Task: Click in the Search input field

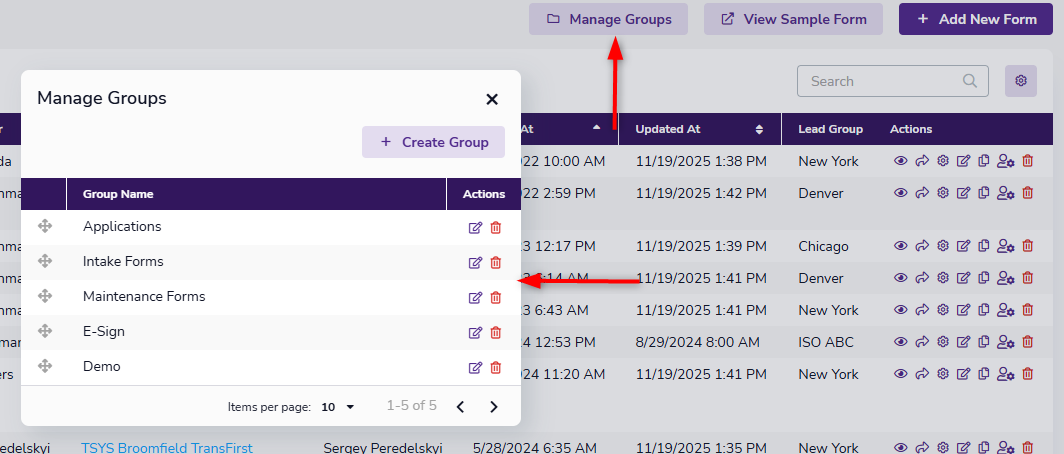Action: 880,81
